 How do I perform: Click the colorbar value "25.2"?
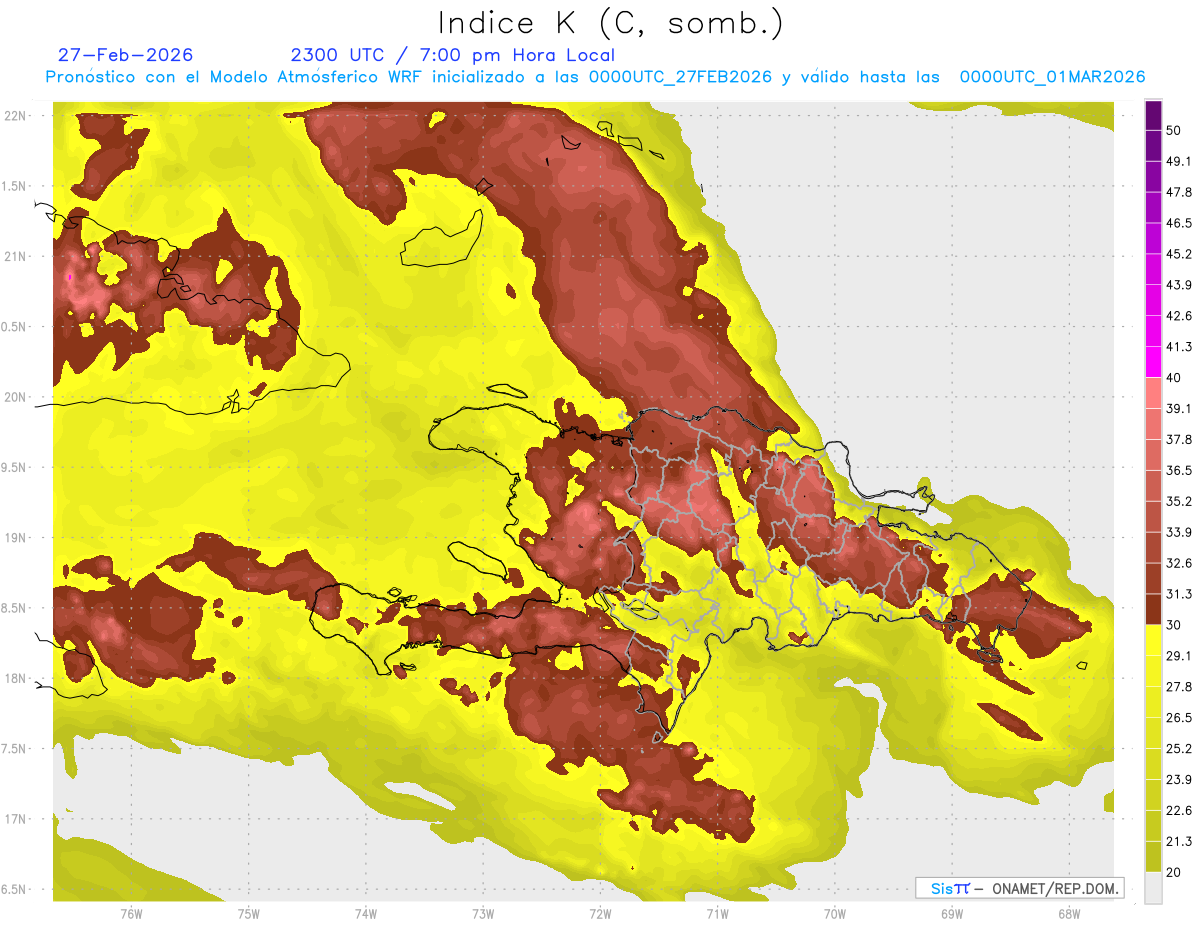(1178, 748)
